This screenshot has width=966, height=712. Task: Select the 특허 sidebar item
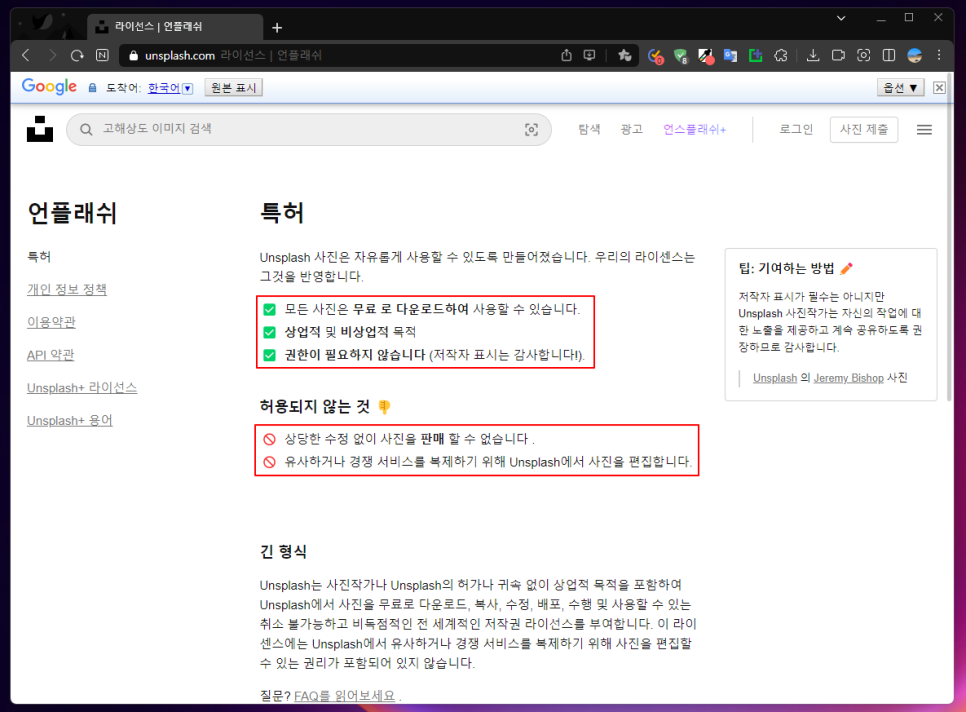click(x=39, y=257)
